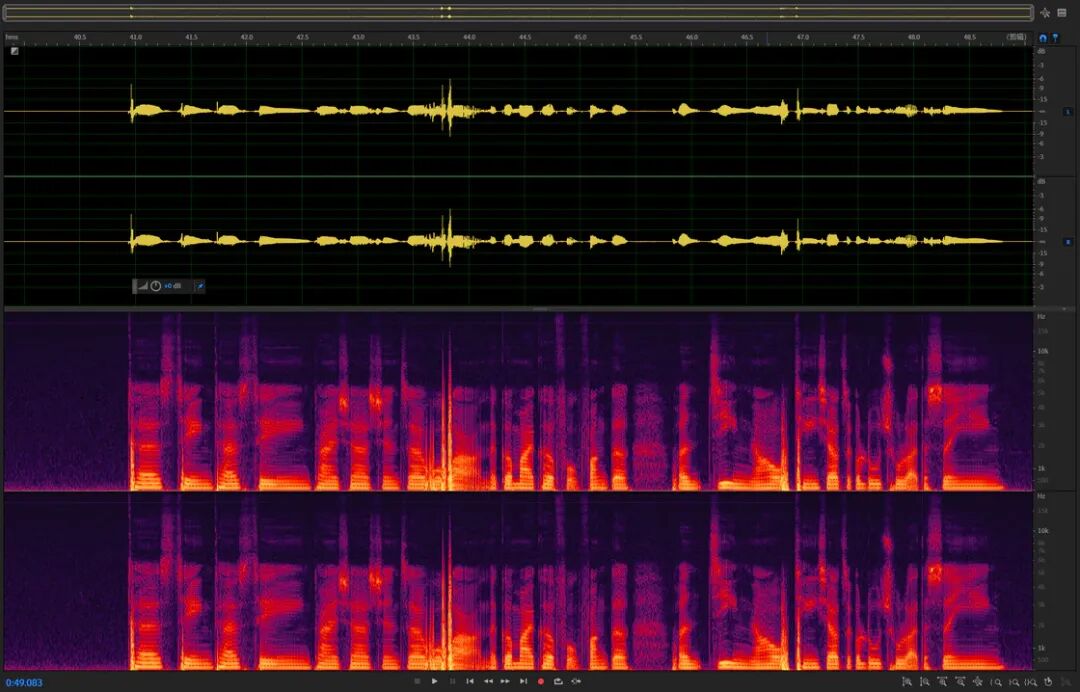Click the blue pin icon near the time ruler
Viewport: 1080px width, 692px height.
[x=1055, y=38]
